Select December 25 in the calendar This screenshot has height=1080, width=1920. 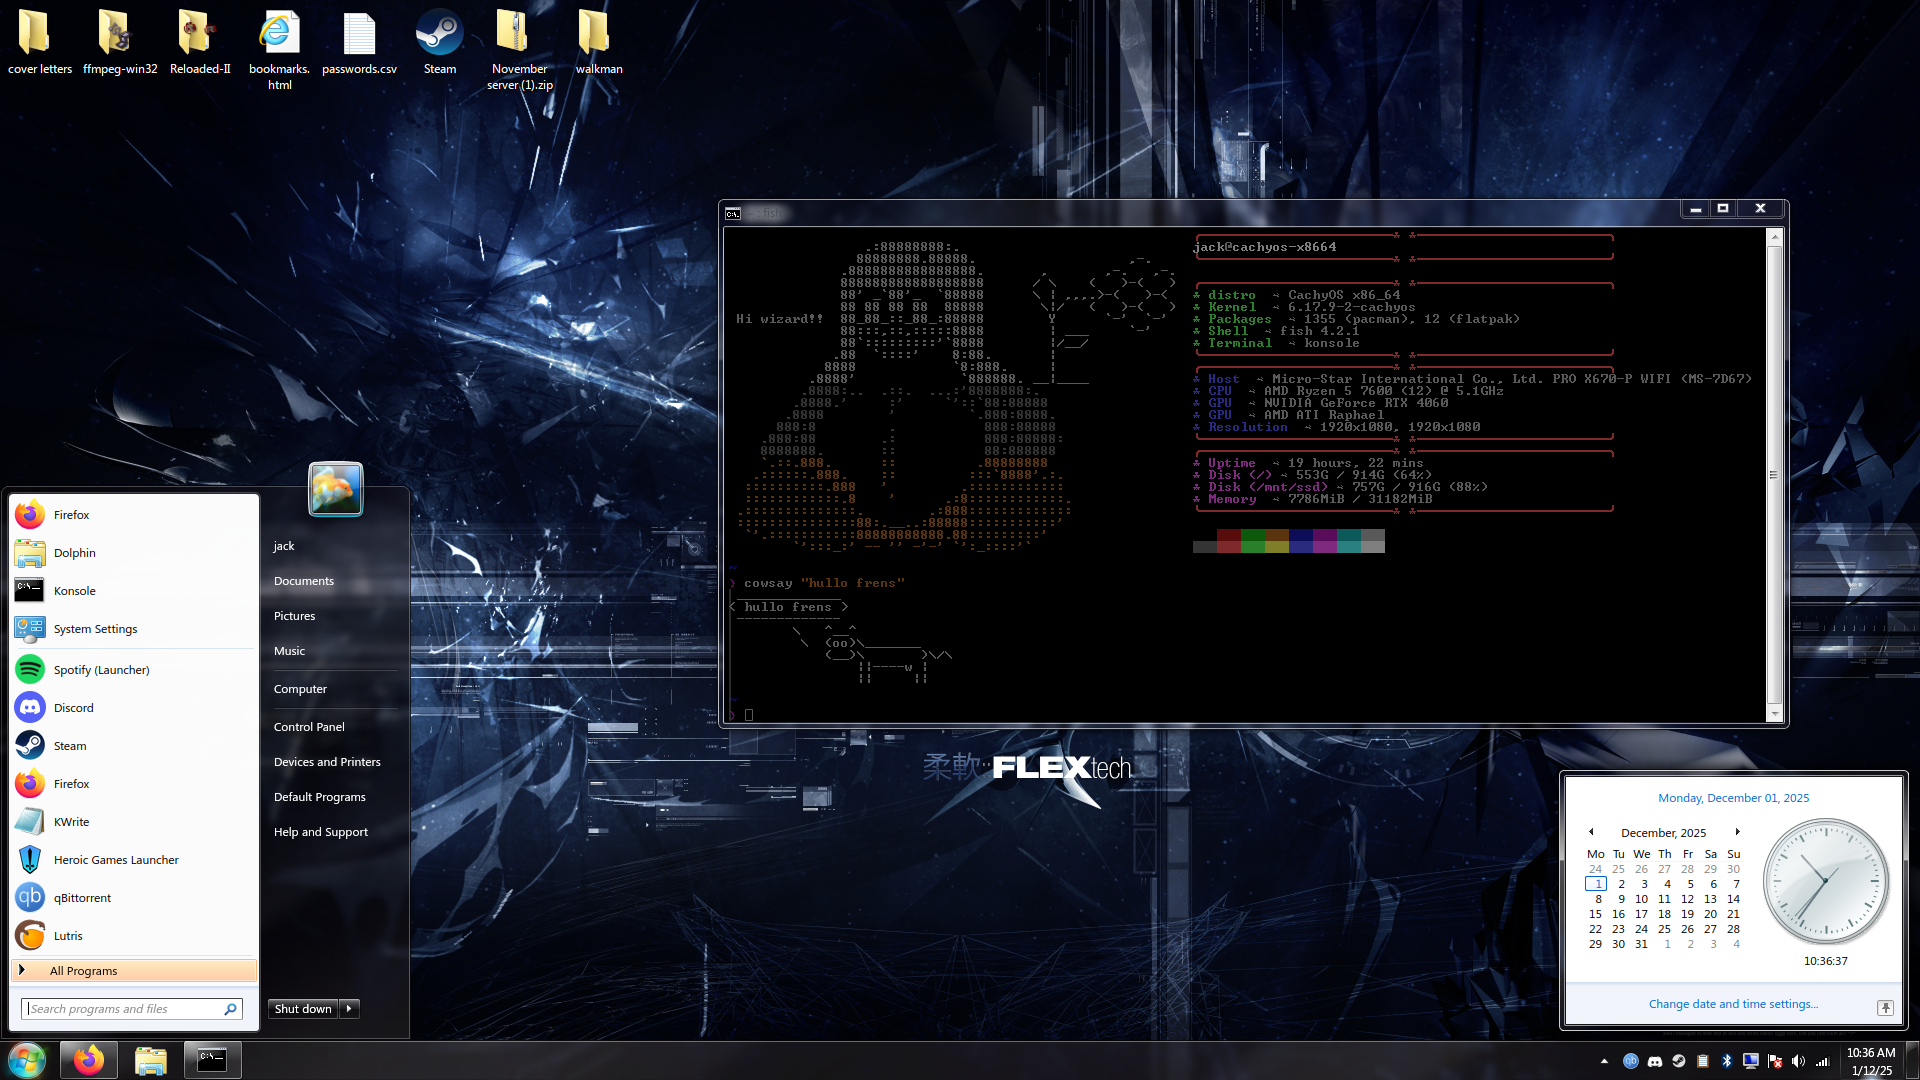click(1664, 929)
